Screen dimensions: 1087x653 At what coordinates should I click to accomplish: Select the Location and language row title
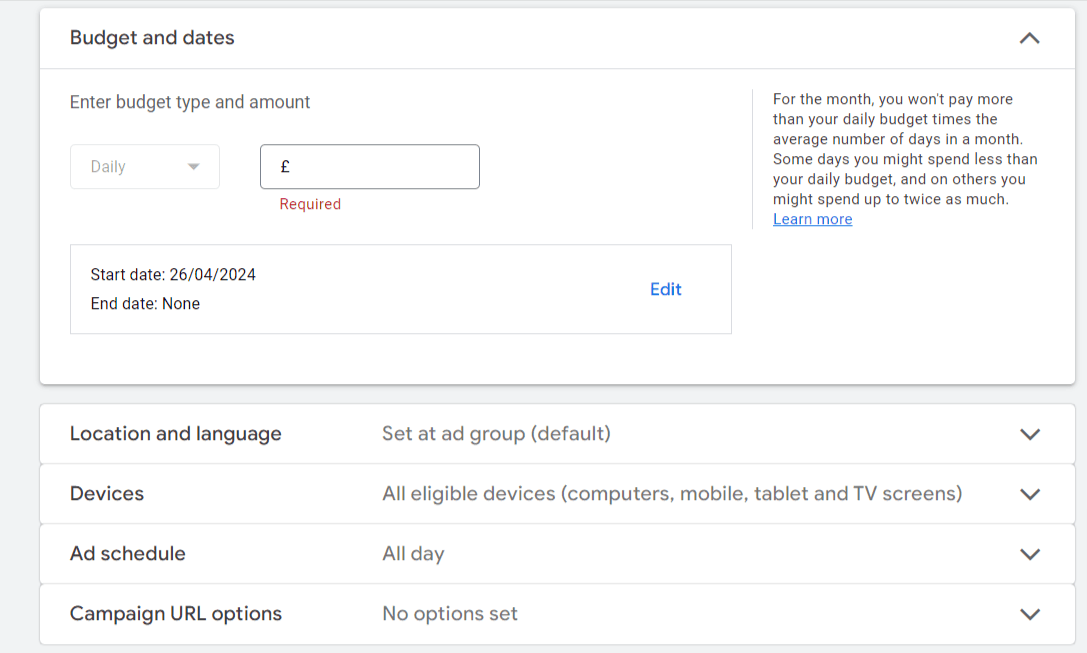tap(175, 434)
